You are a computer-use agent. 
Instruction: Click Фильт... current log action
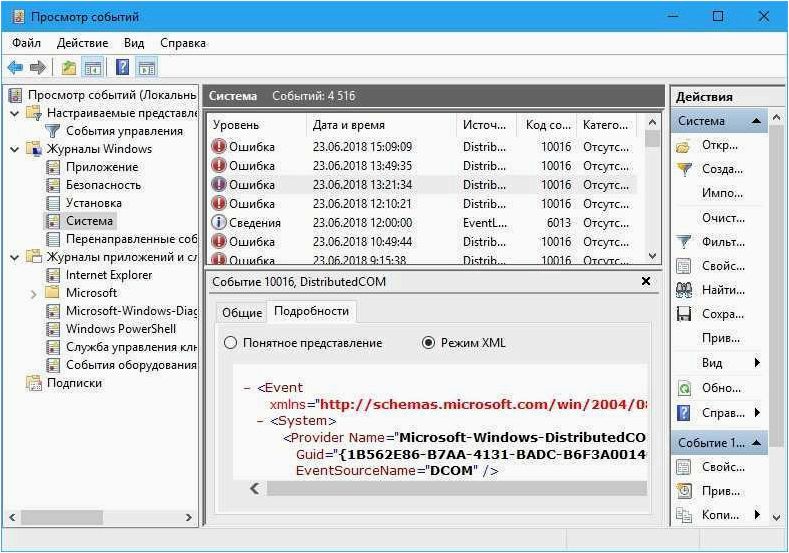[x=720, y=242]
